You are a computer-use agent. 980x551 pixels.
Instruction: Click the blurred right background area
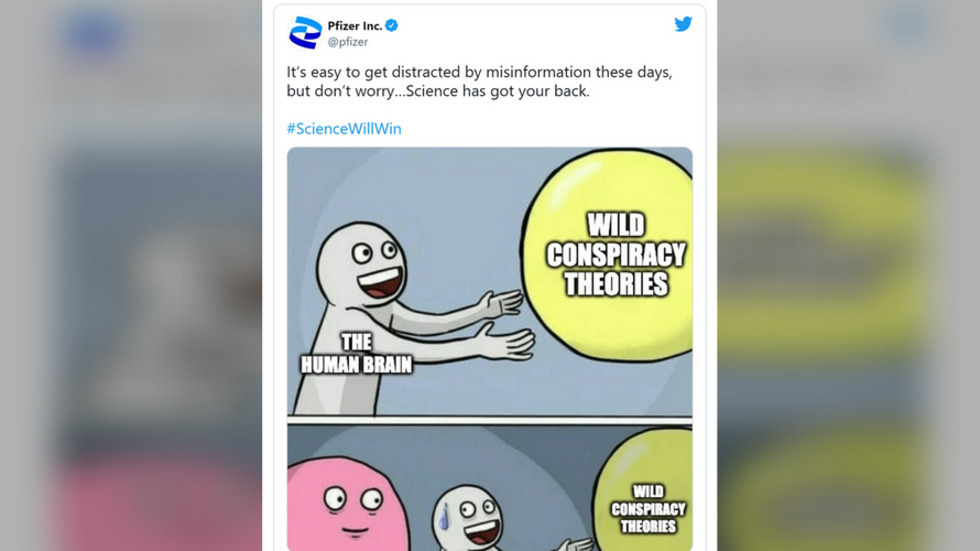point(848,276)
